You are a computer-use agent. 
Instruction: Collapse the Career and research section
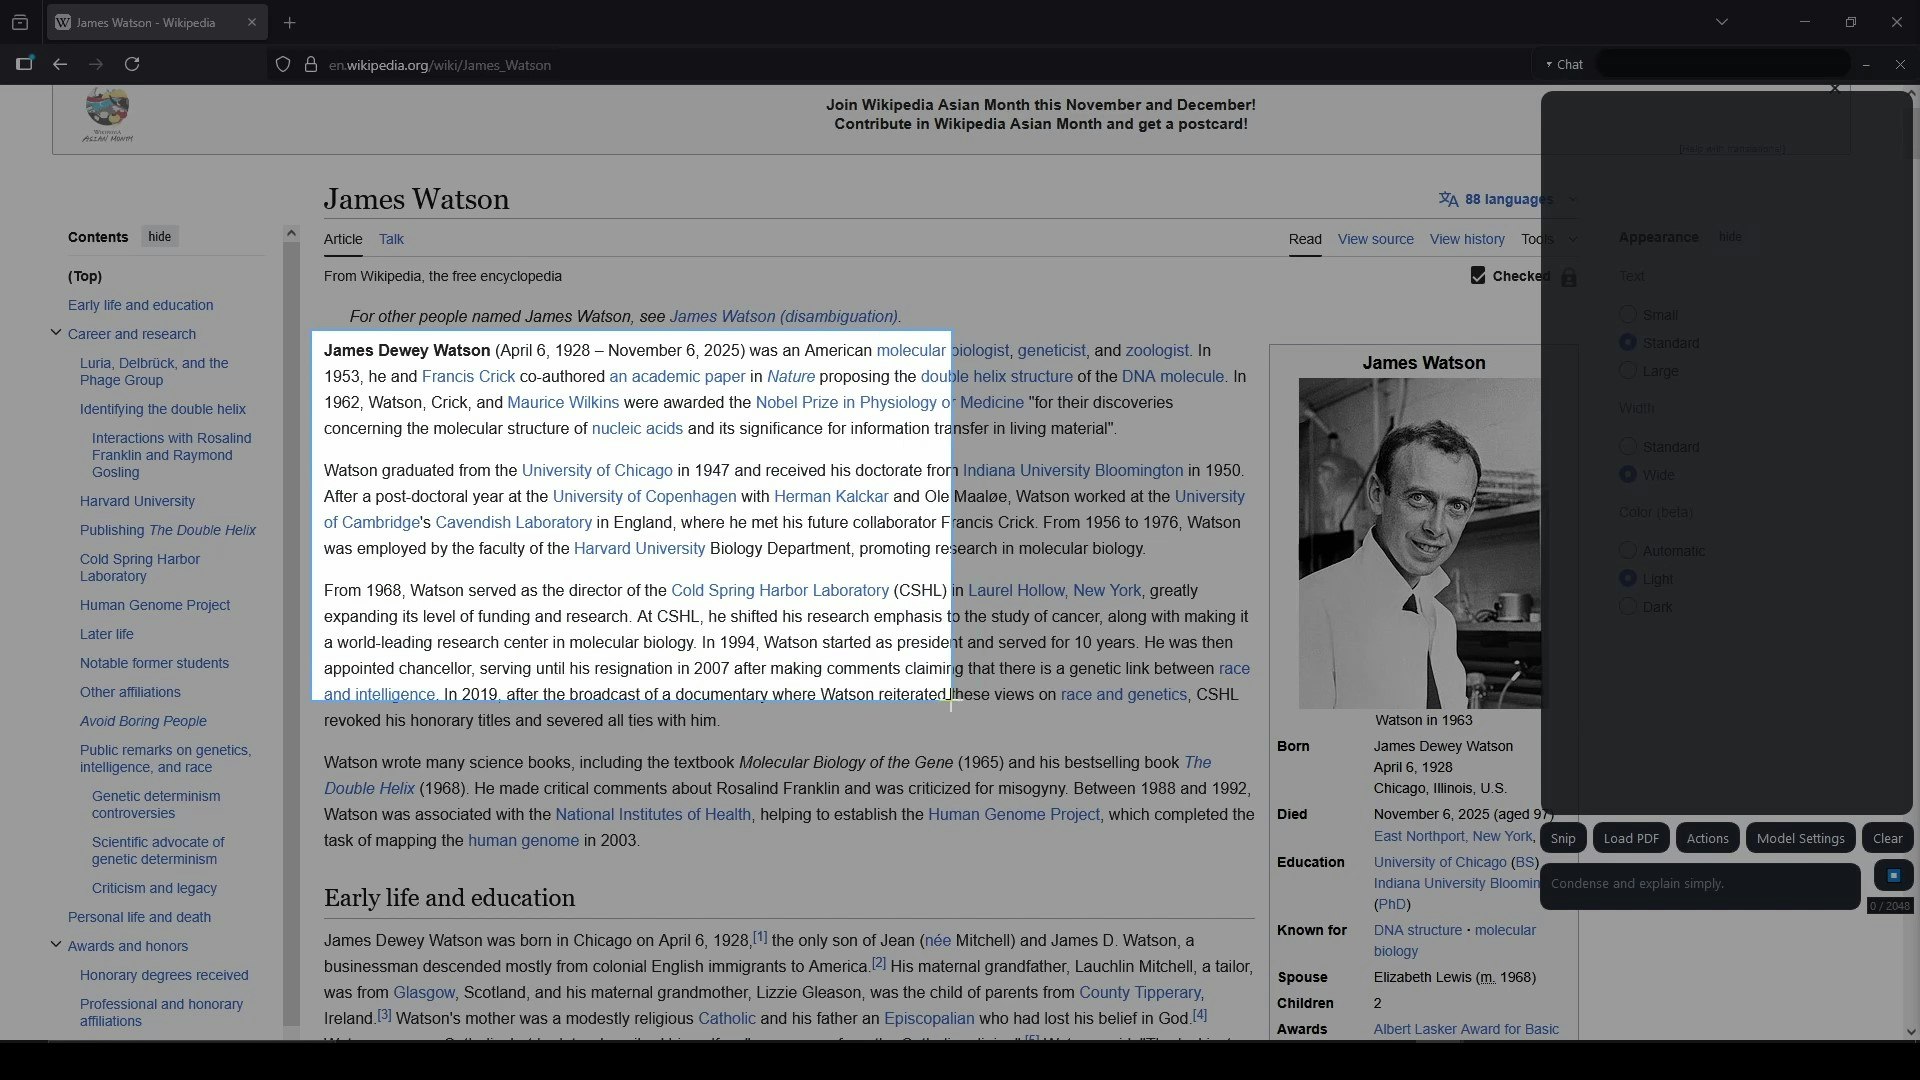(56, 334)
